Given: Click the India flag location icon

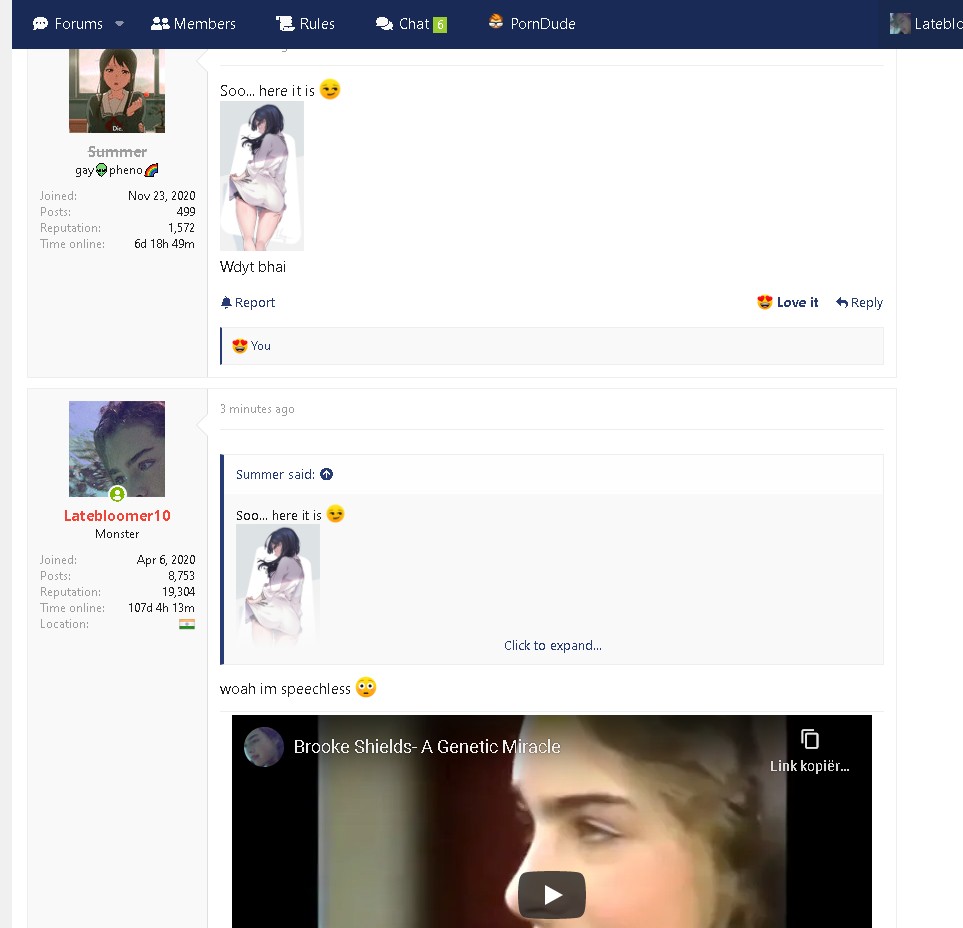Looking at the screenshot, I should (x=187, y=624).
